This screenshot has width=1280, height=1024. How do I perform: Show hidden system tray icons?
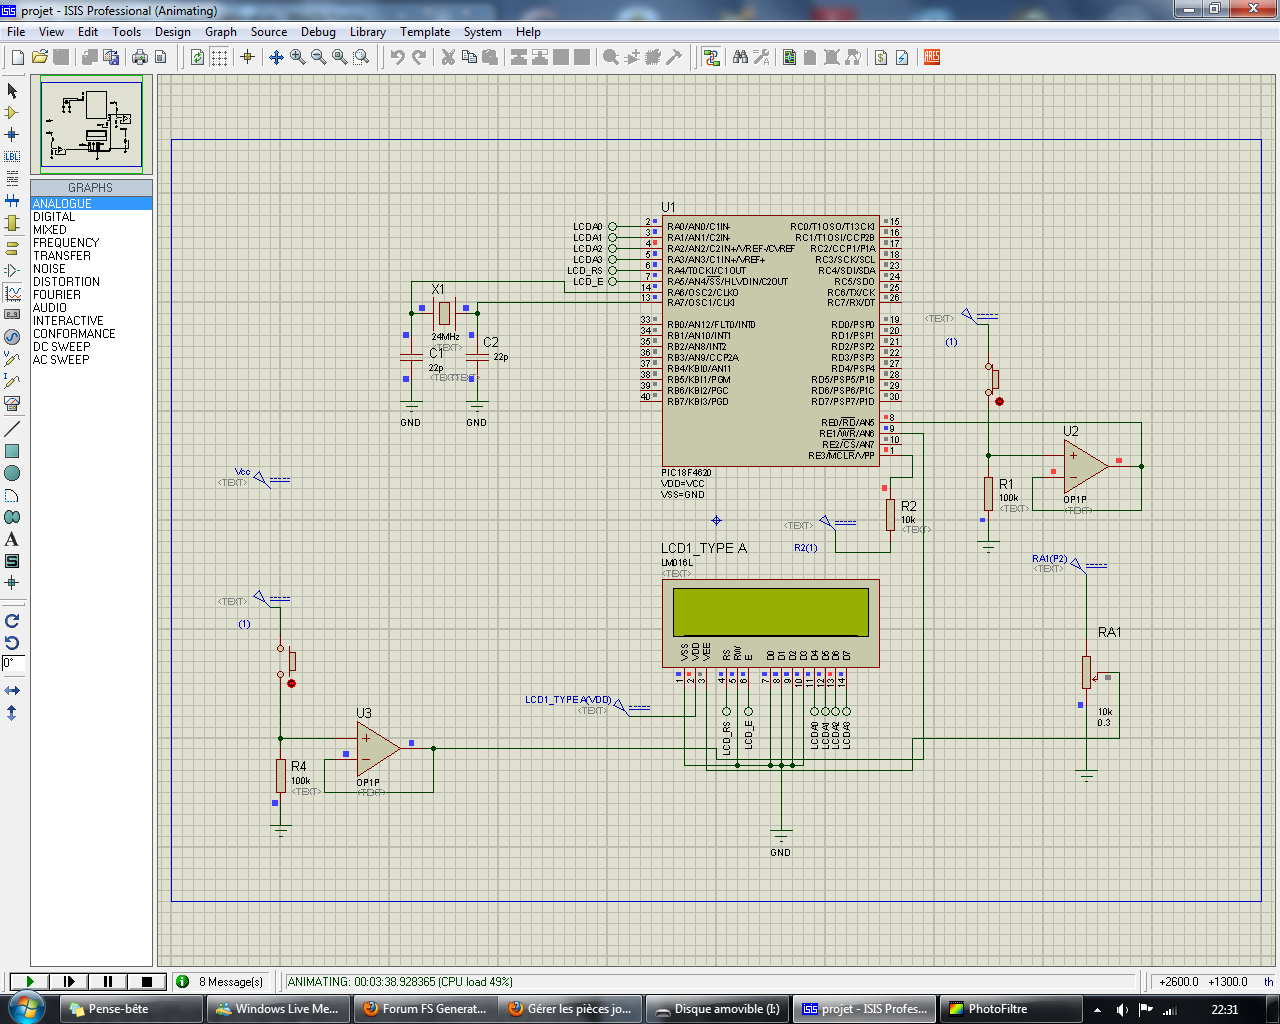click(1097, 1009)
